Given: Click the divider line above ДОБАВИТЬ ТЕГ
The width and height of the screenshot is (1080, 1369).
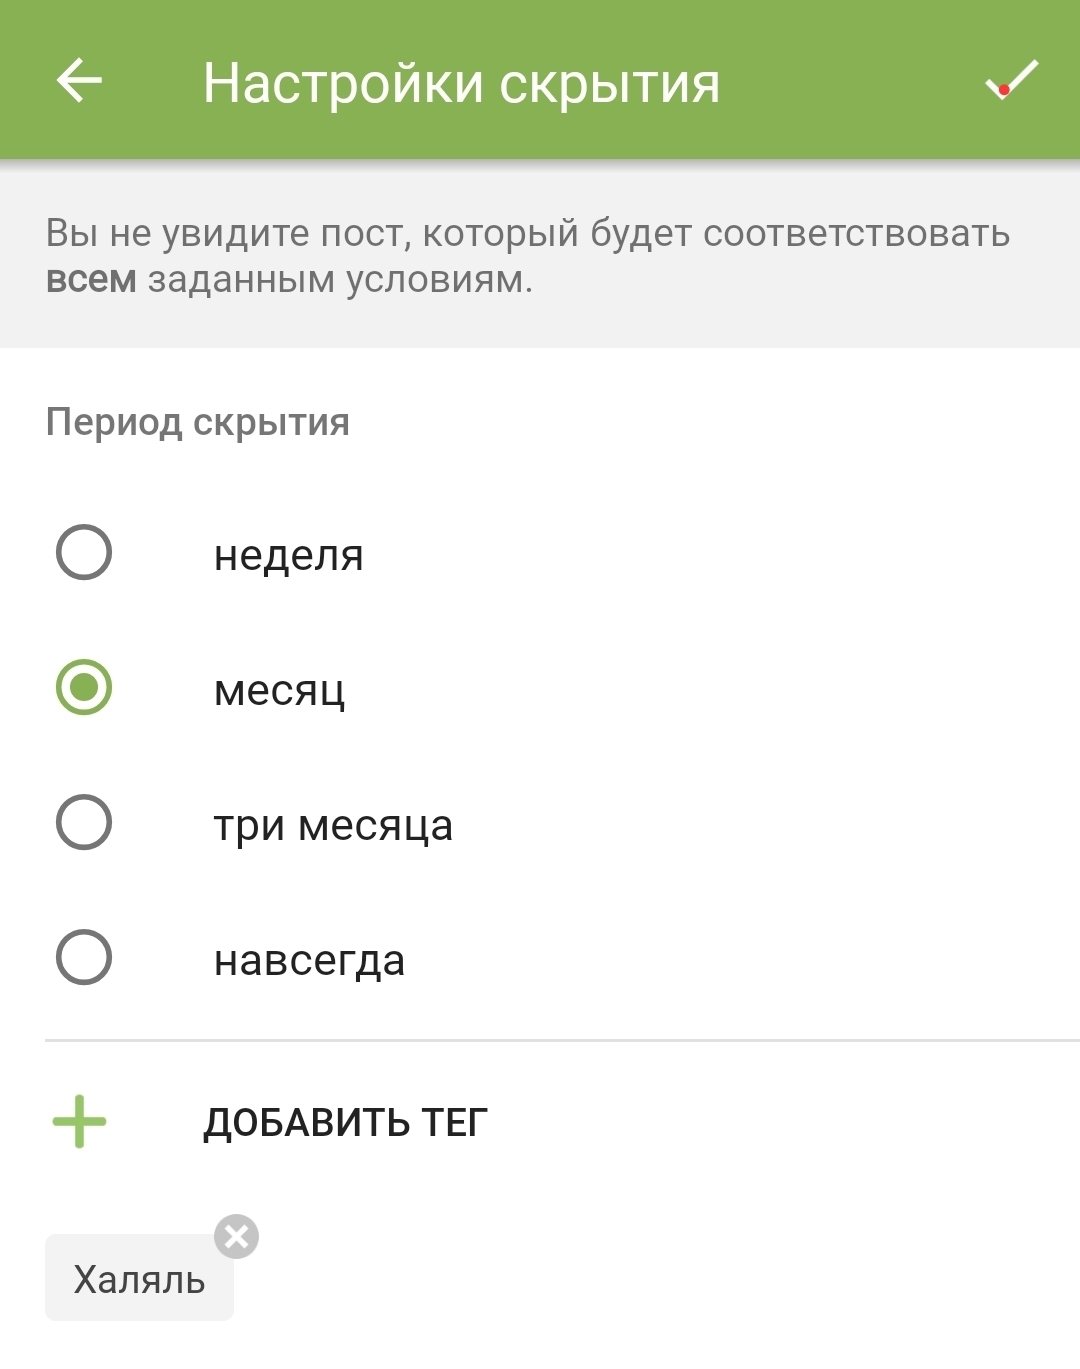Looking at the screenshot, I should [x=560, y=1040].
